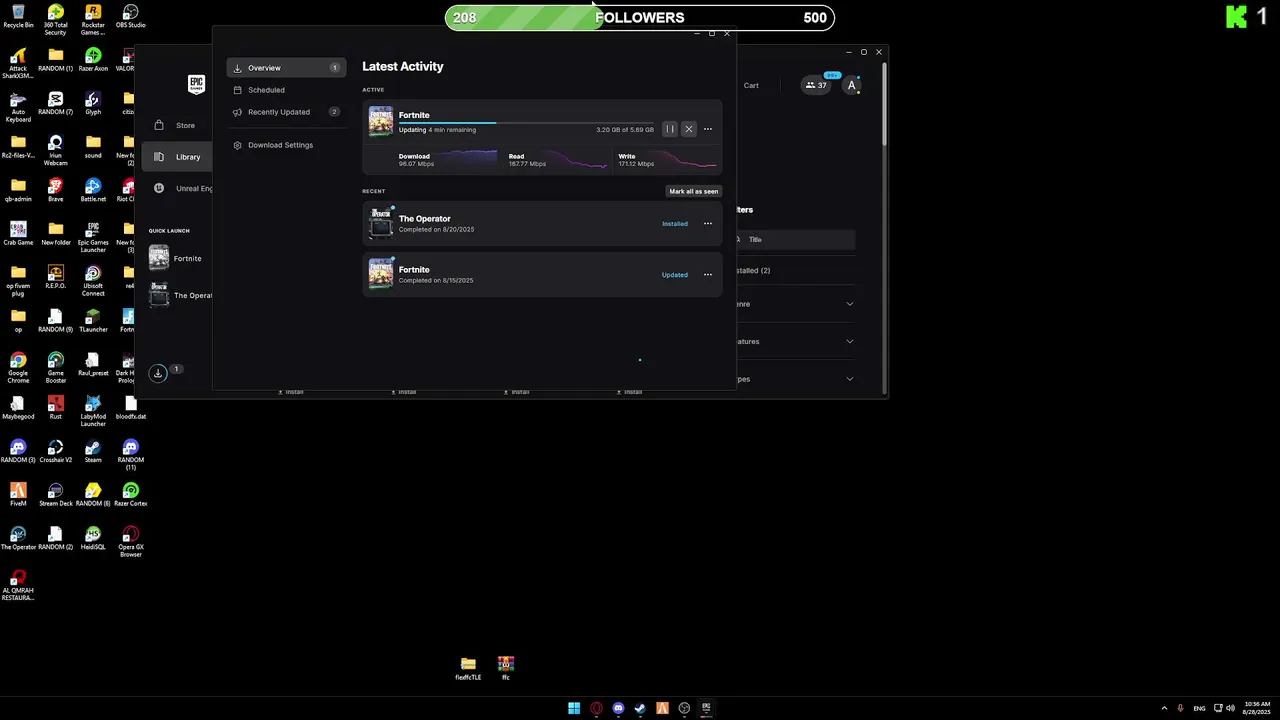Image resolution: width=1280 pixels, height=720 pixels.
Task: Click the Fortnite update progress bar
Action: tap(526, 123)
